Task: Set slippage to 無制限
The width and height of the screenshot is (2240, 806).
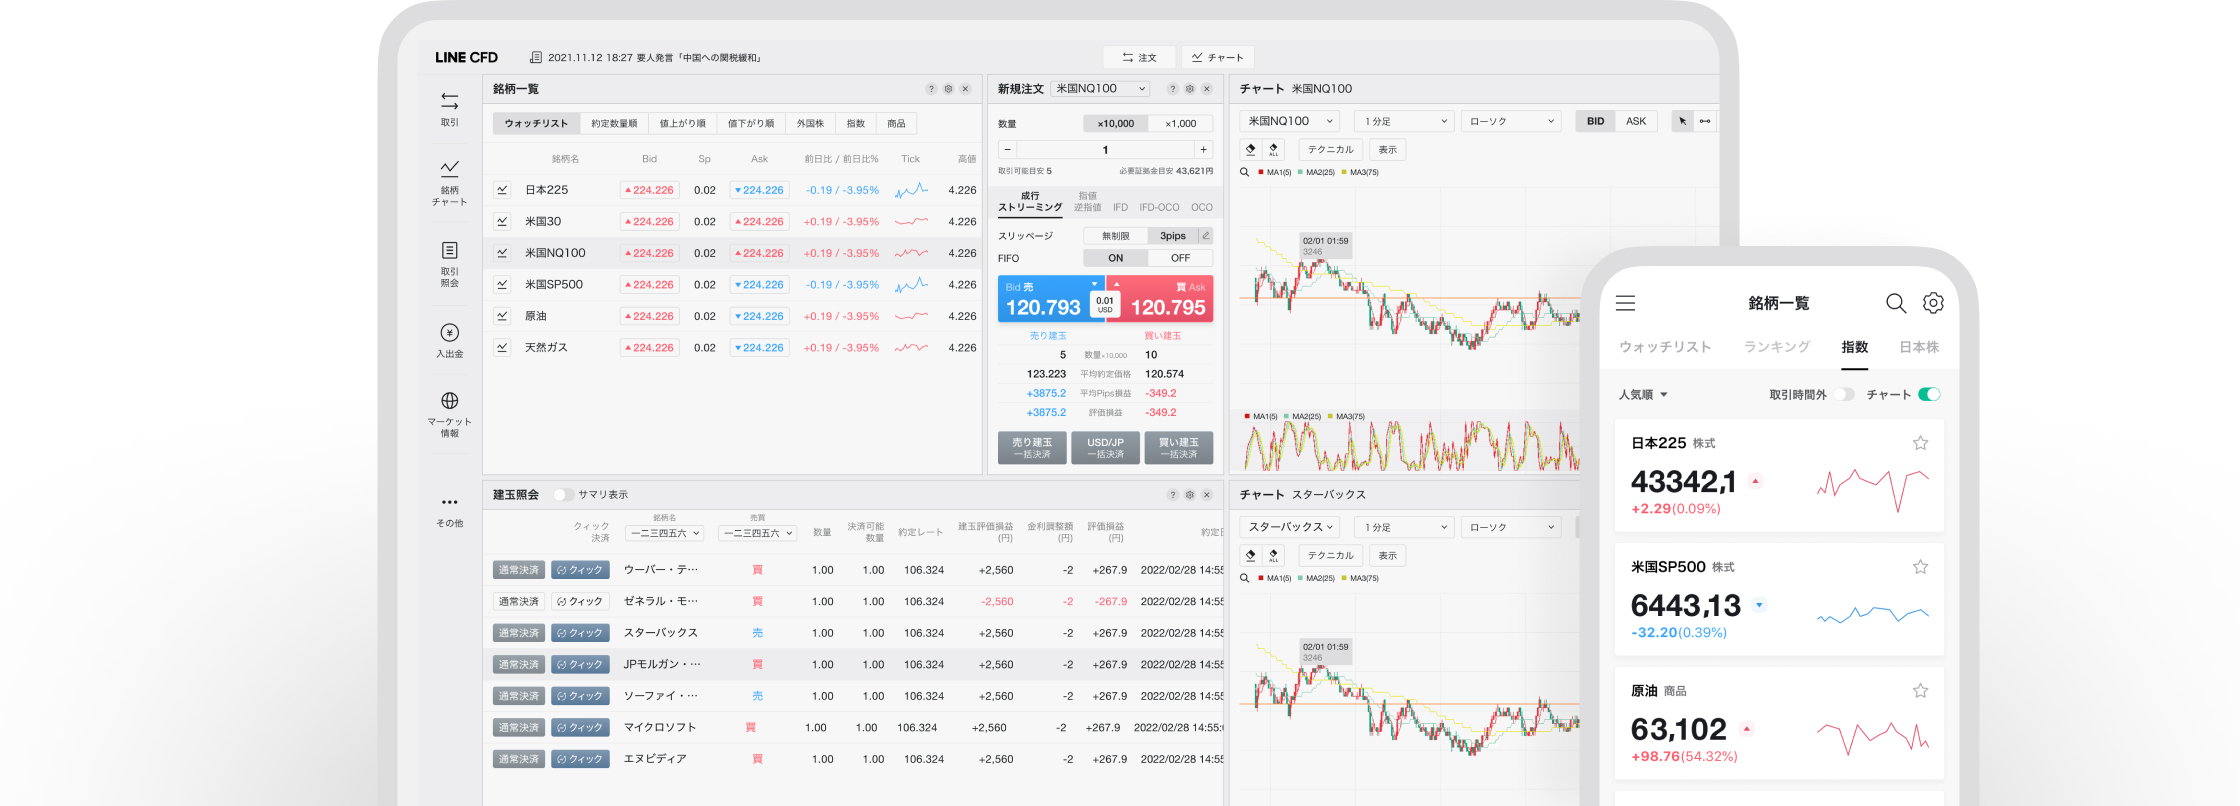Action: [x=1115, y=236]
